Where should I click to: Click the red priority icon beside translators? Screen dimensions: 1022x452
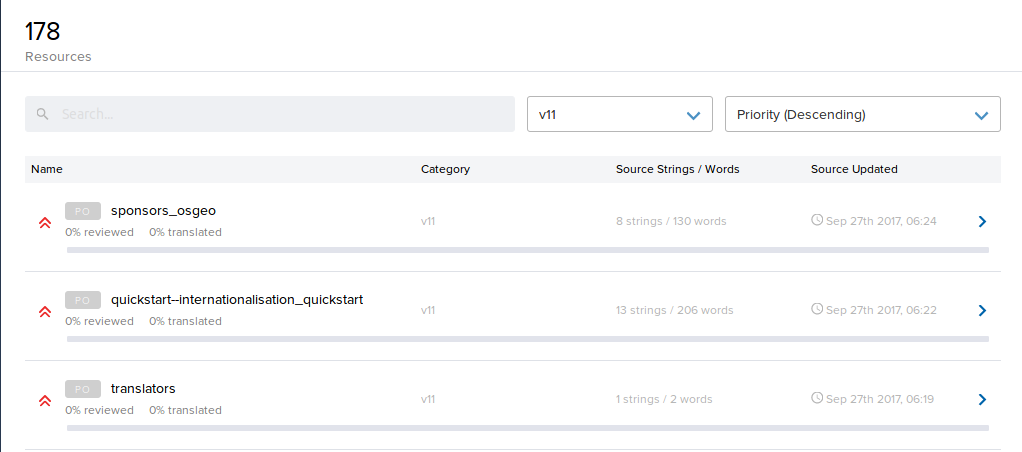click(44, 401)
